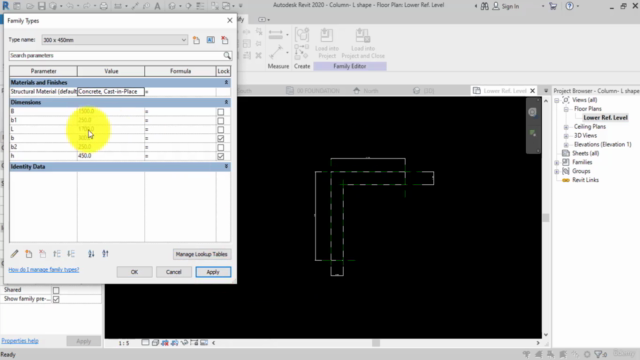Click the Save icon in quick access toolbar
Screen dimensions: 640x360
click(42, 6)
